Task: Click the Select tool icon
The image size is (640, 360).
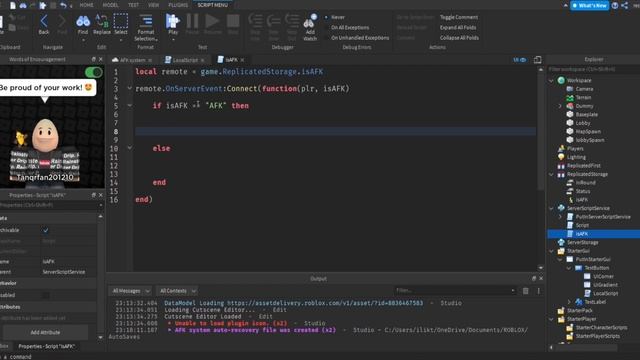Action: pyautogui.click(x=120, y=24)
